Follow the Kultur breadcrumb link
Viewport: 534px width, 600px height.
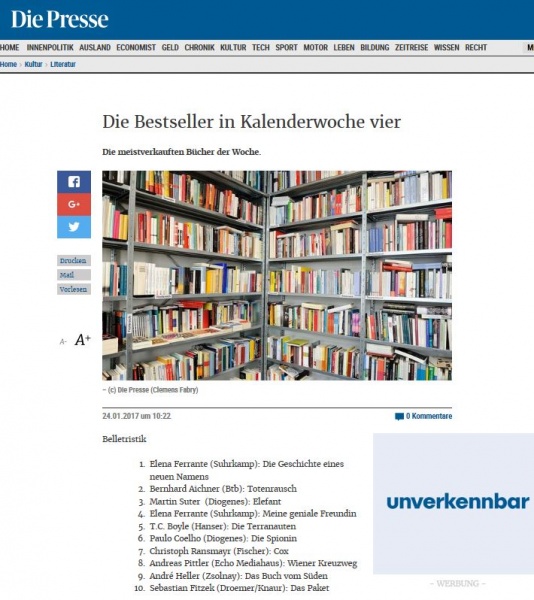point(33,64)
